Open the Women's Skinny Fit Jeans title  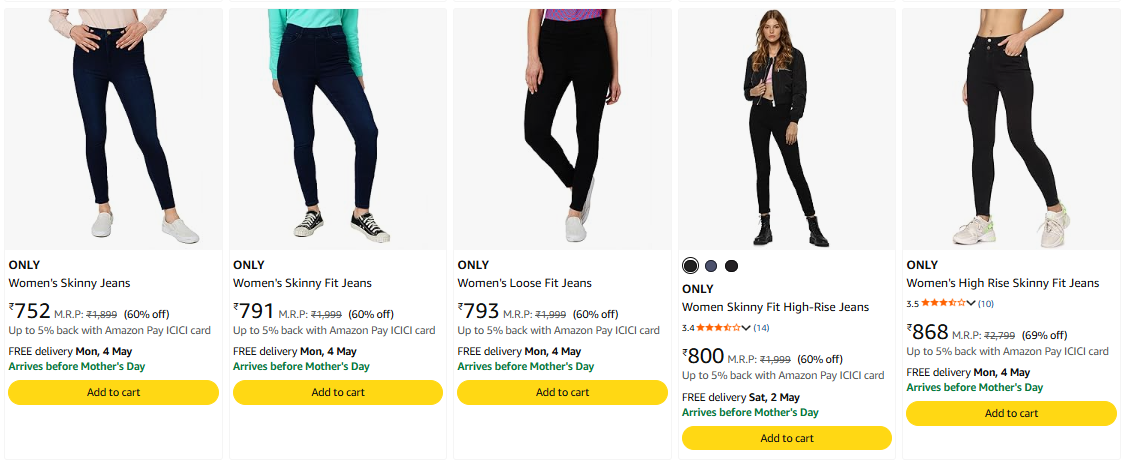[302, 283]
